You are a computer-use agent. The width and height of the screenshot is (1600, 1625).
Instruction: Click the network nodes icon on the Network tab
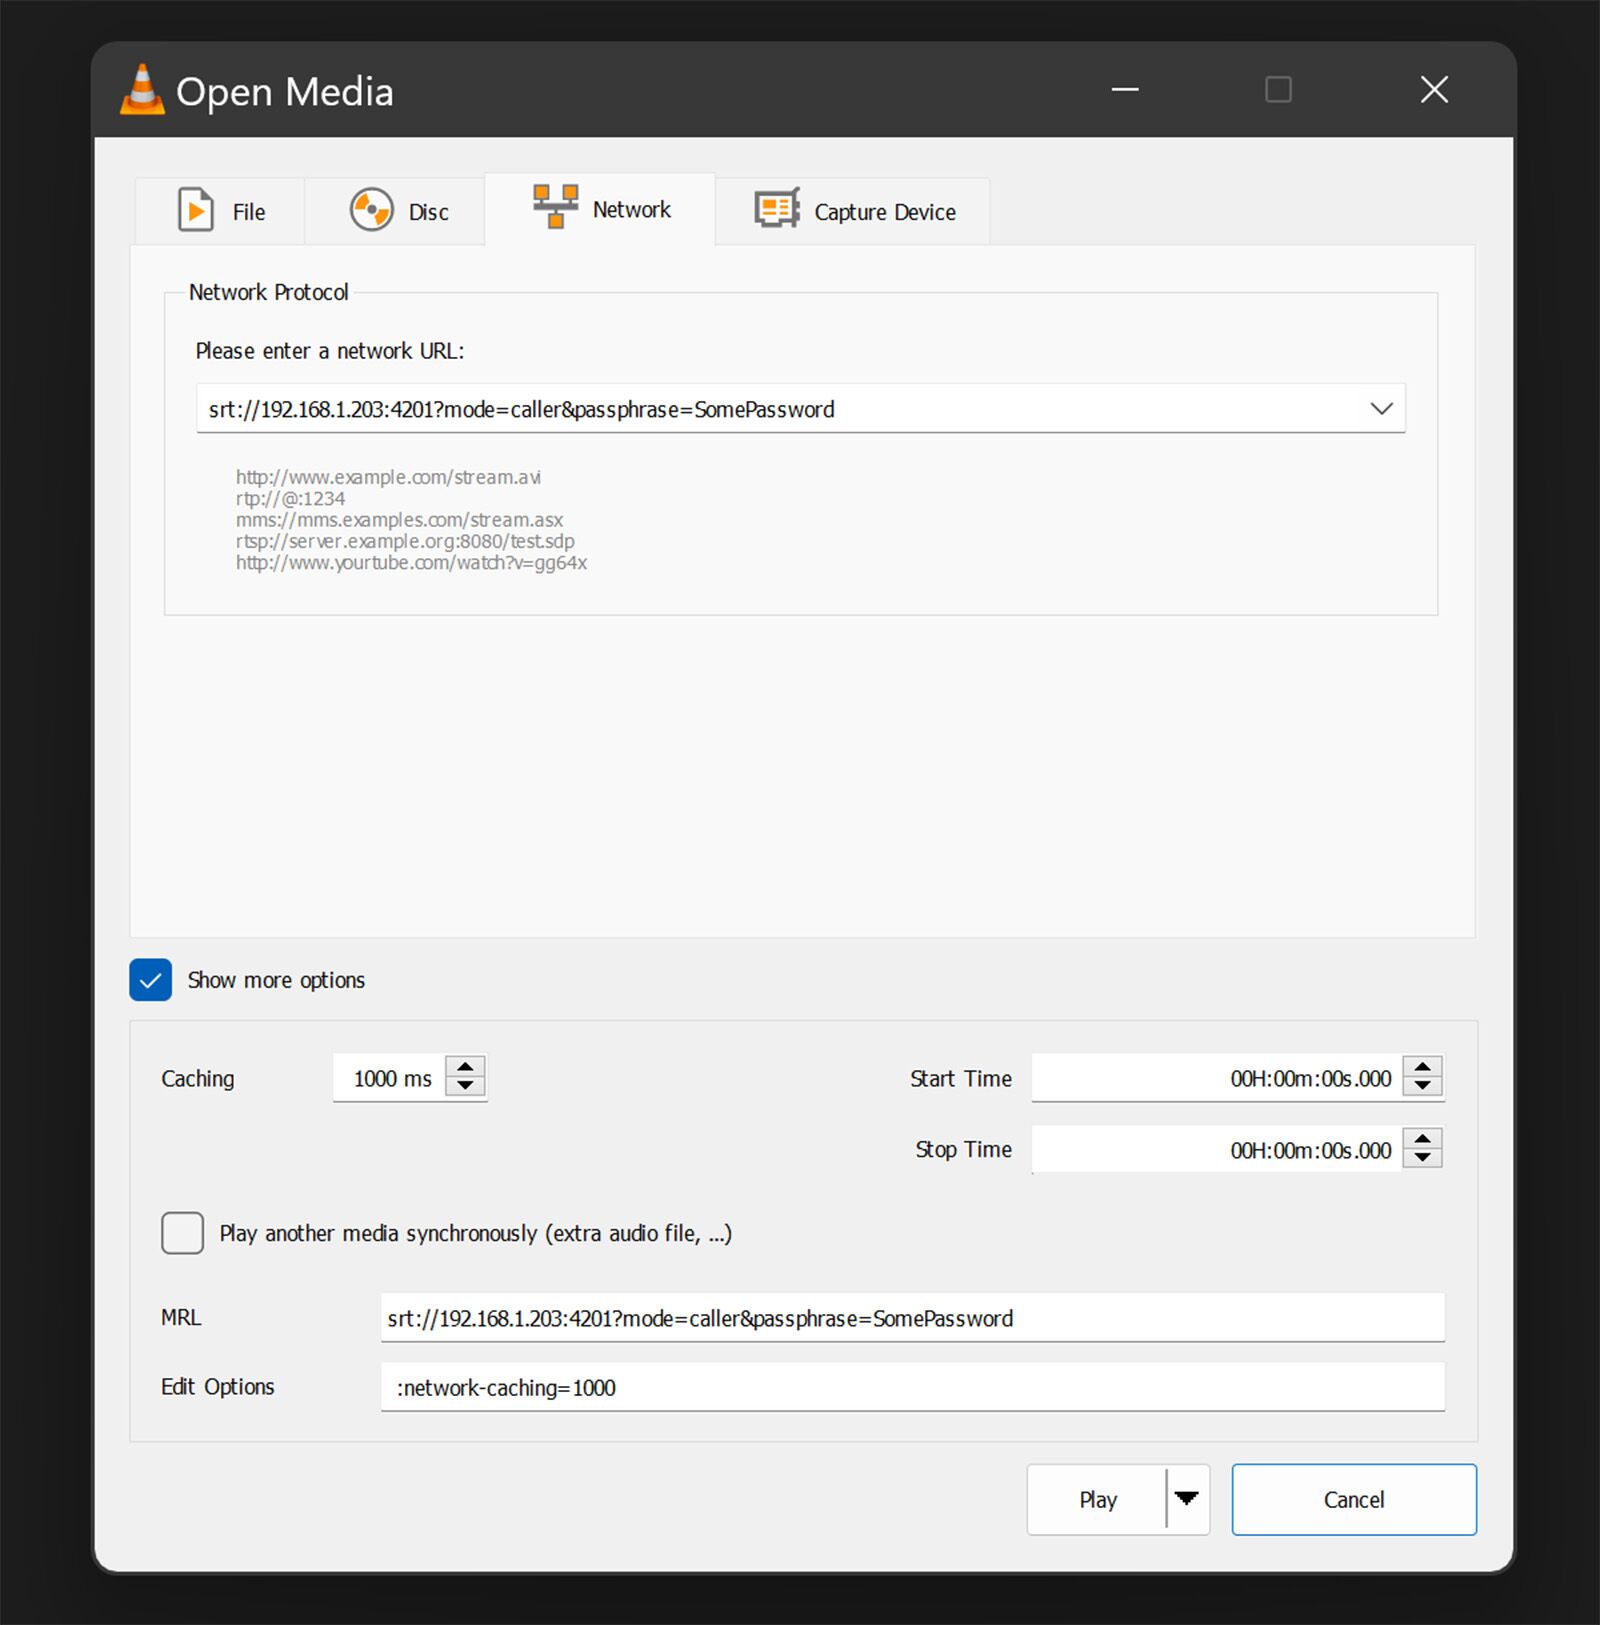pyautogui.click(x=556, y=206)
